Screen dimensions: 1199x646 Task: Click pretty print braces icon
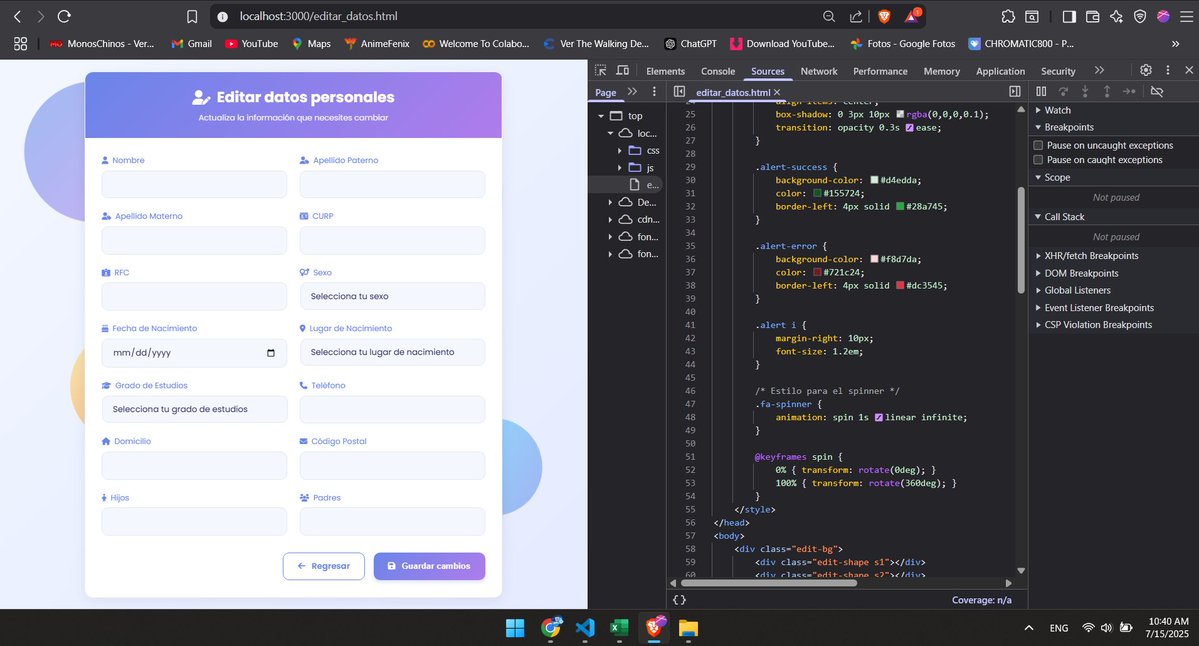[x=679, y=600]
